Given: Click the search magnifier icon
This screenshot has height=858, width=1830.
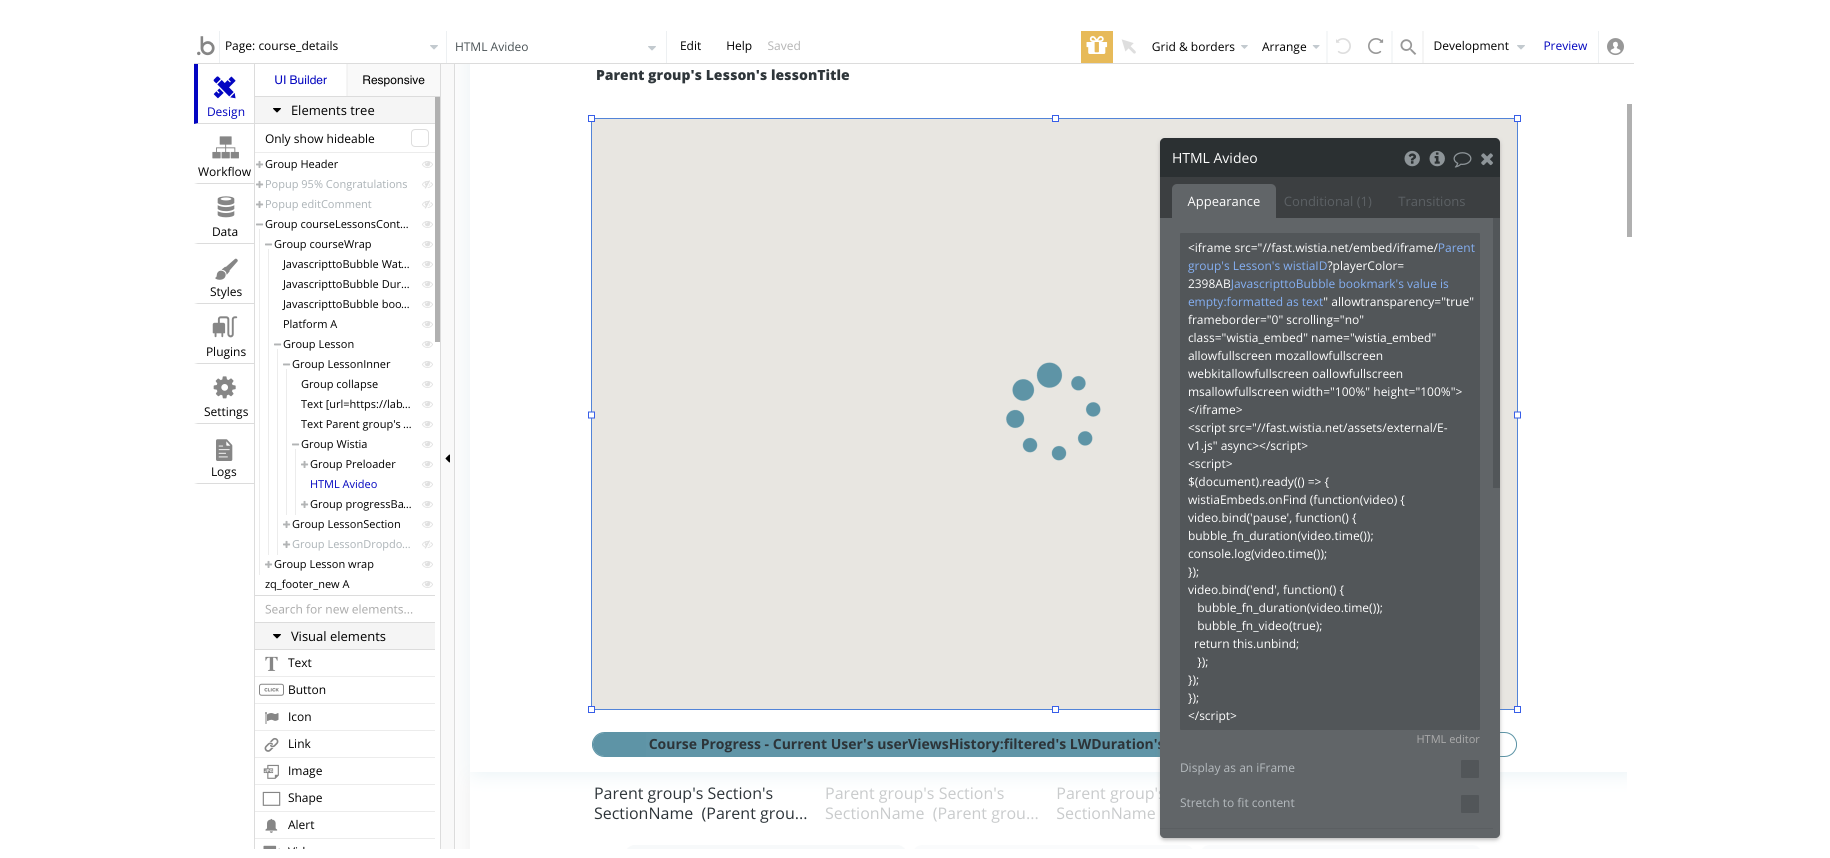Looking at the screenshot, I should click(1407, 46).
